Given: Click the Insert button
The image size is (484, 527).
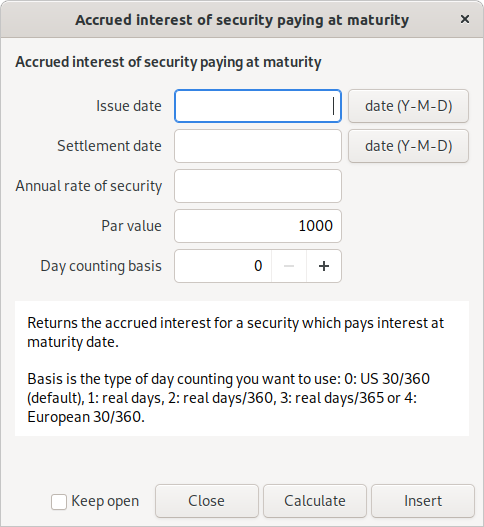Looking at the screenshot, I should [423, 501].
